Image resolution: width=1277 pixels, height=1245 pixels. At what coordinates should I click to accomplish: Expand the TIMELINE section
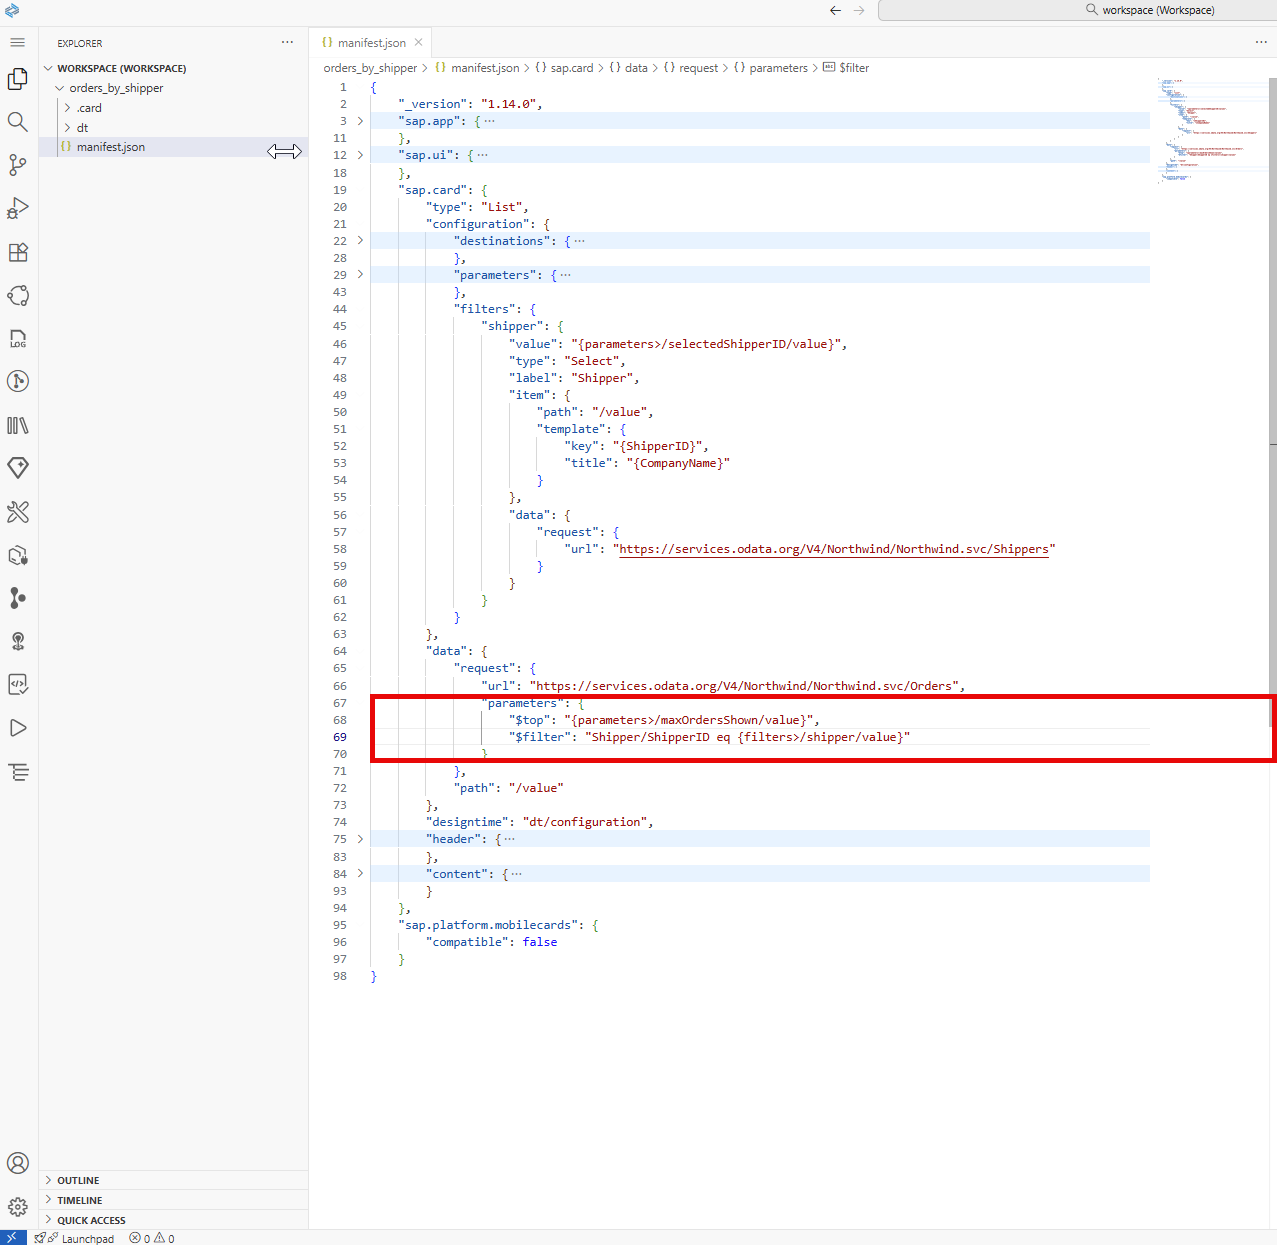[x=79, y=1200]
